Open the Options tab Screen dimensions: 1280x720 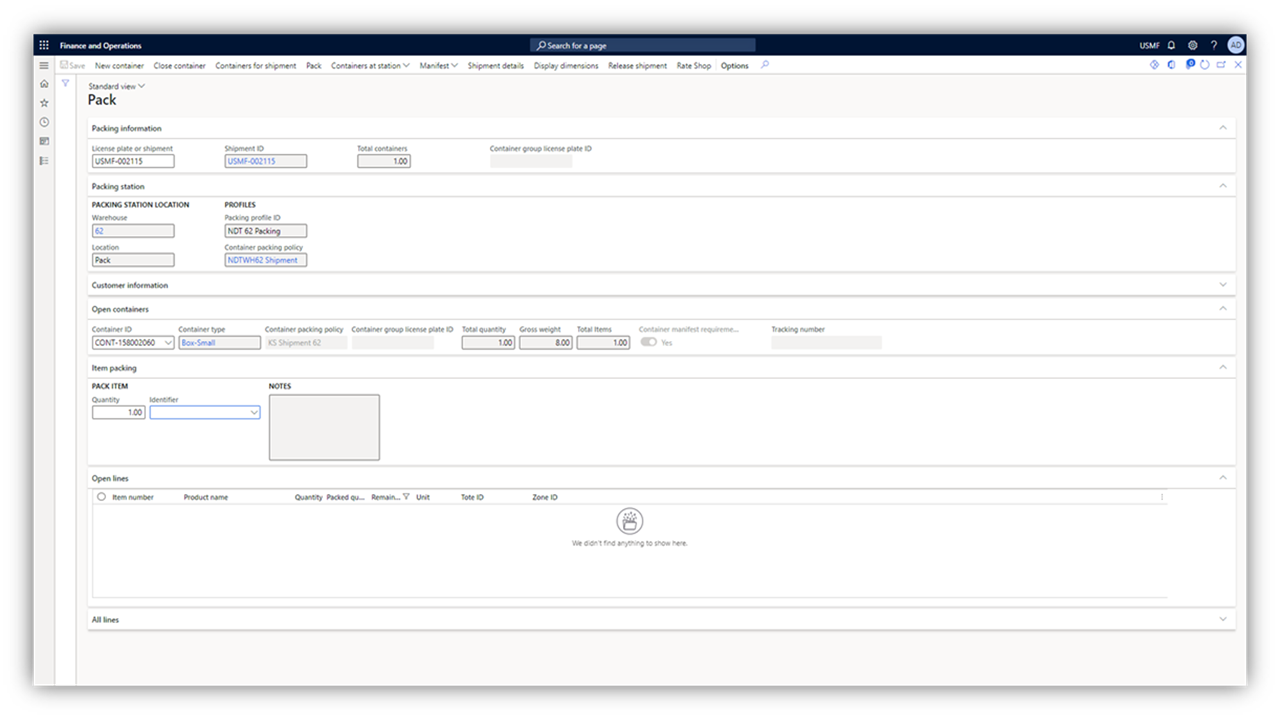point(735,66)
